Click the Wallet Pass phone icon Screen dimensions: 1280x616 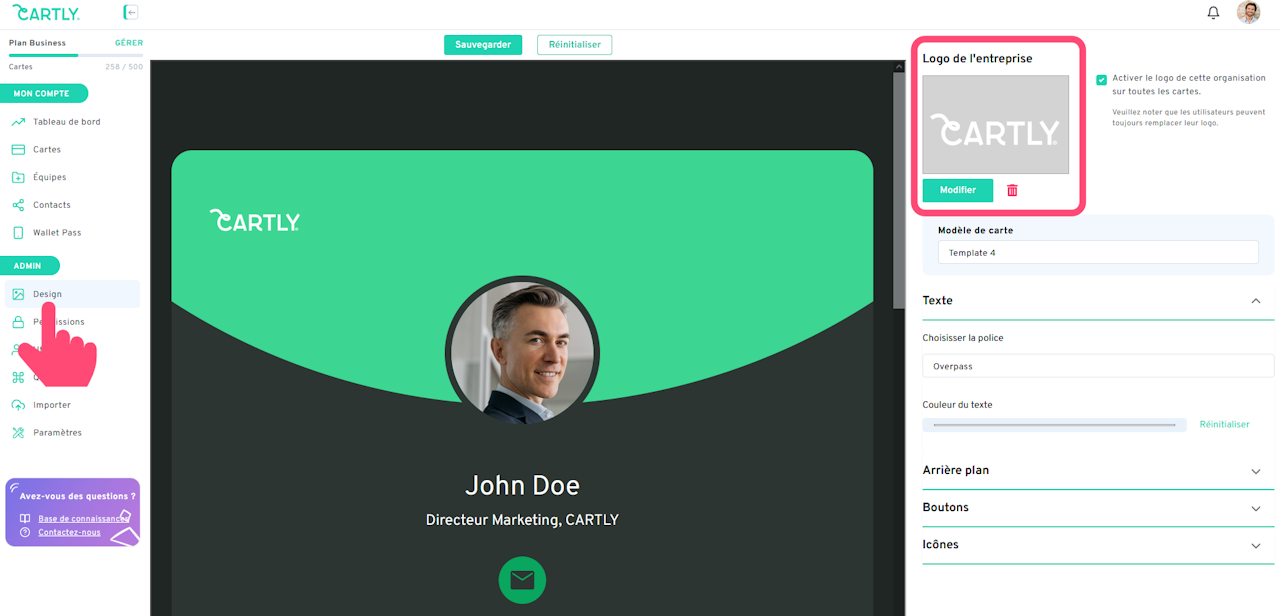(x=18, y=233)
